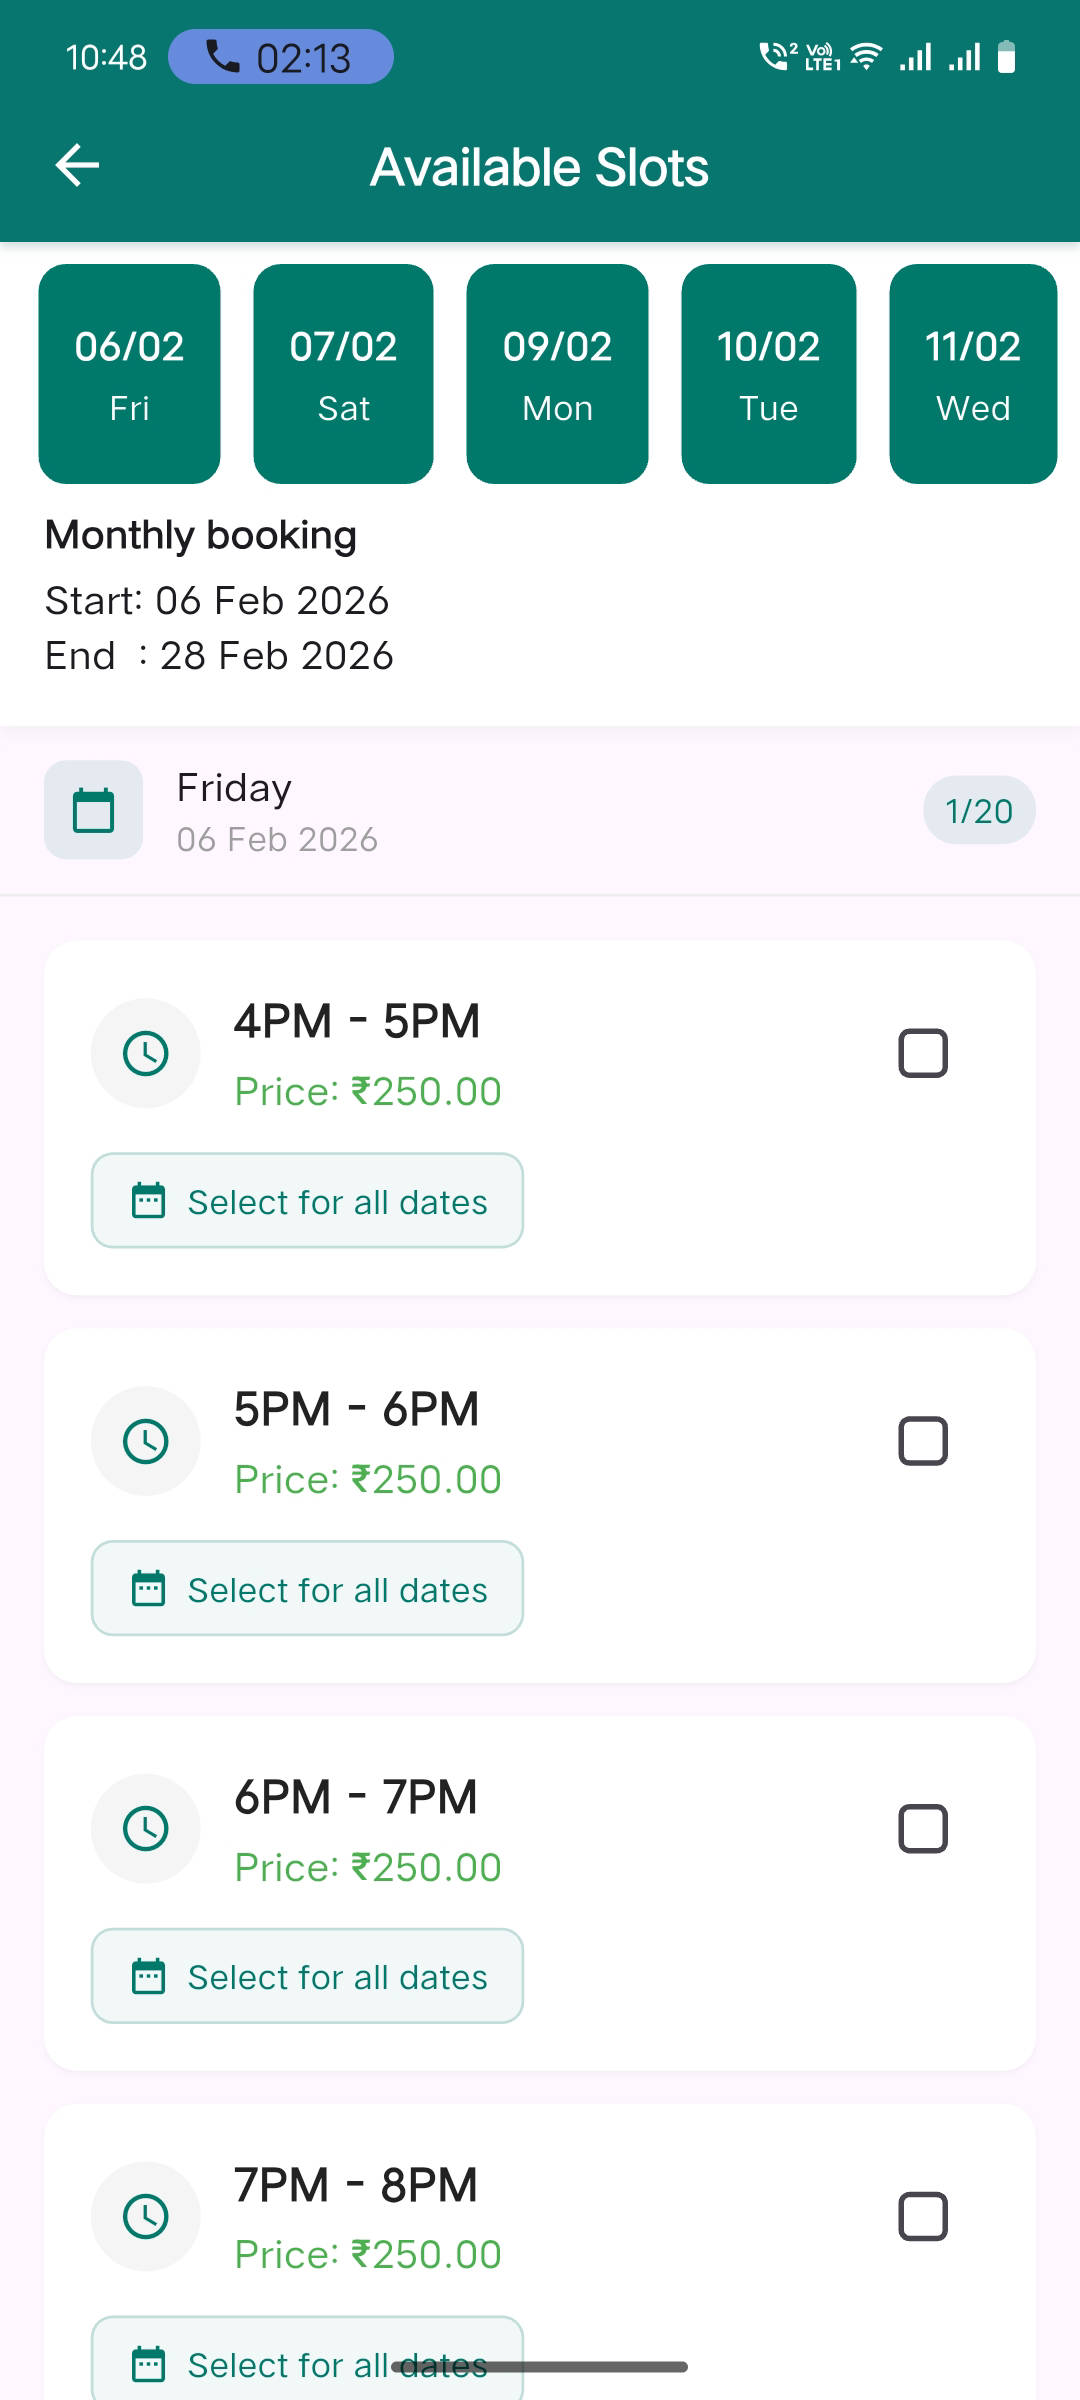Tap the clock icon for 5PM - 6PM

pyautogui.click(x=146, y=1441)
